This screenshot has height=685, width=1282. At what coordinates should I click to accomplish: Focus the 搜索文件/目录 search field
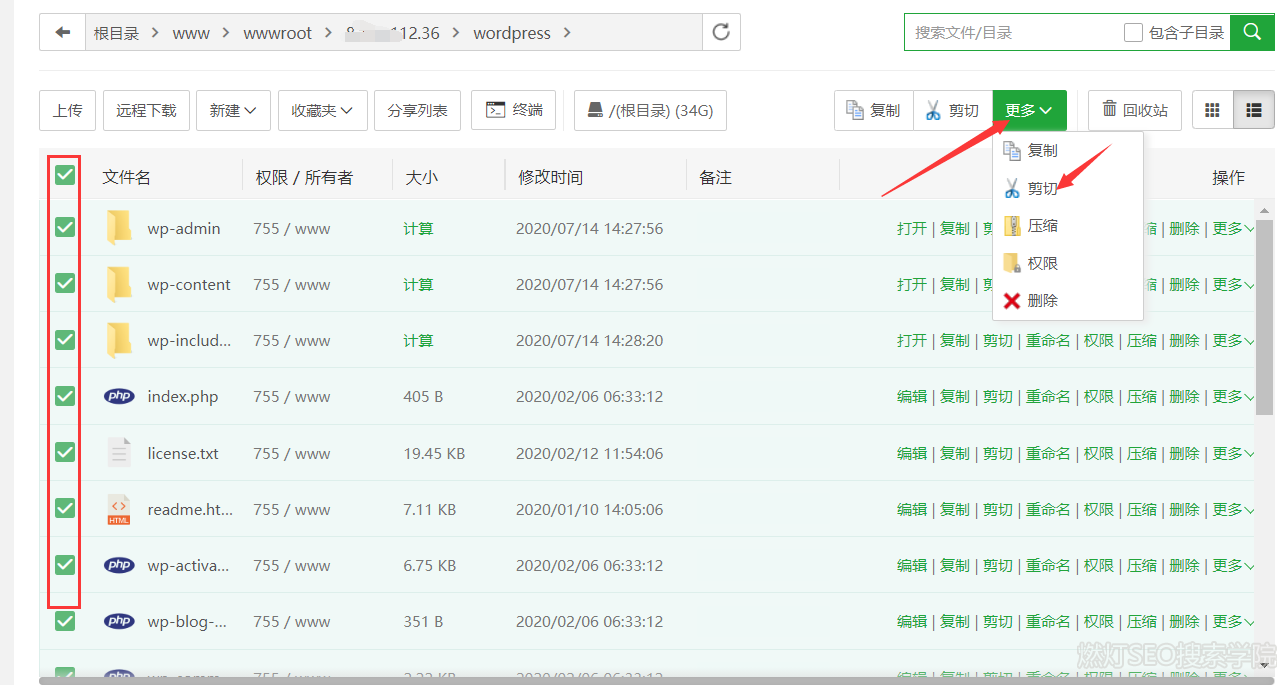coord(1012,33)
